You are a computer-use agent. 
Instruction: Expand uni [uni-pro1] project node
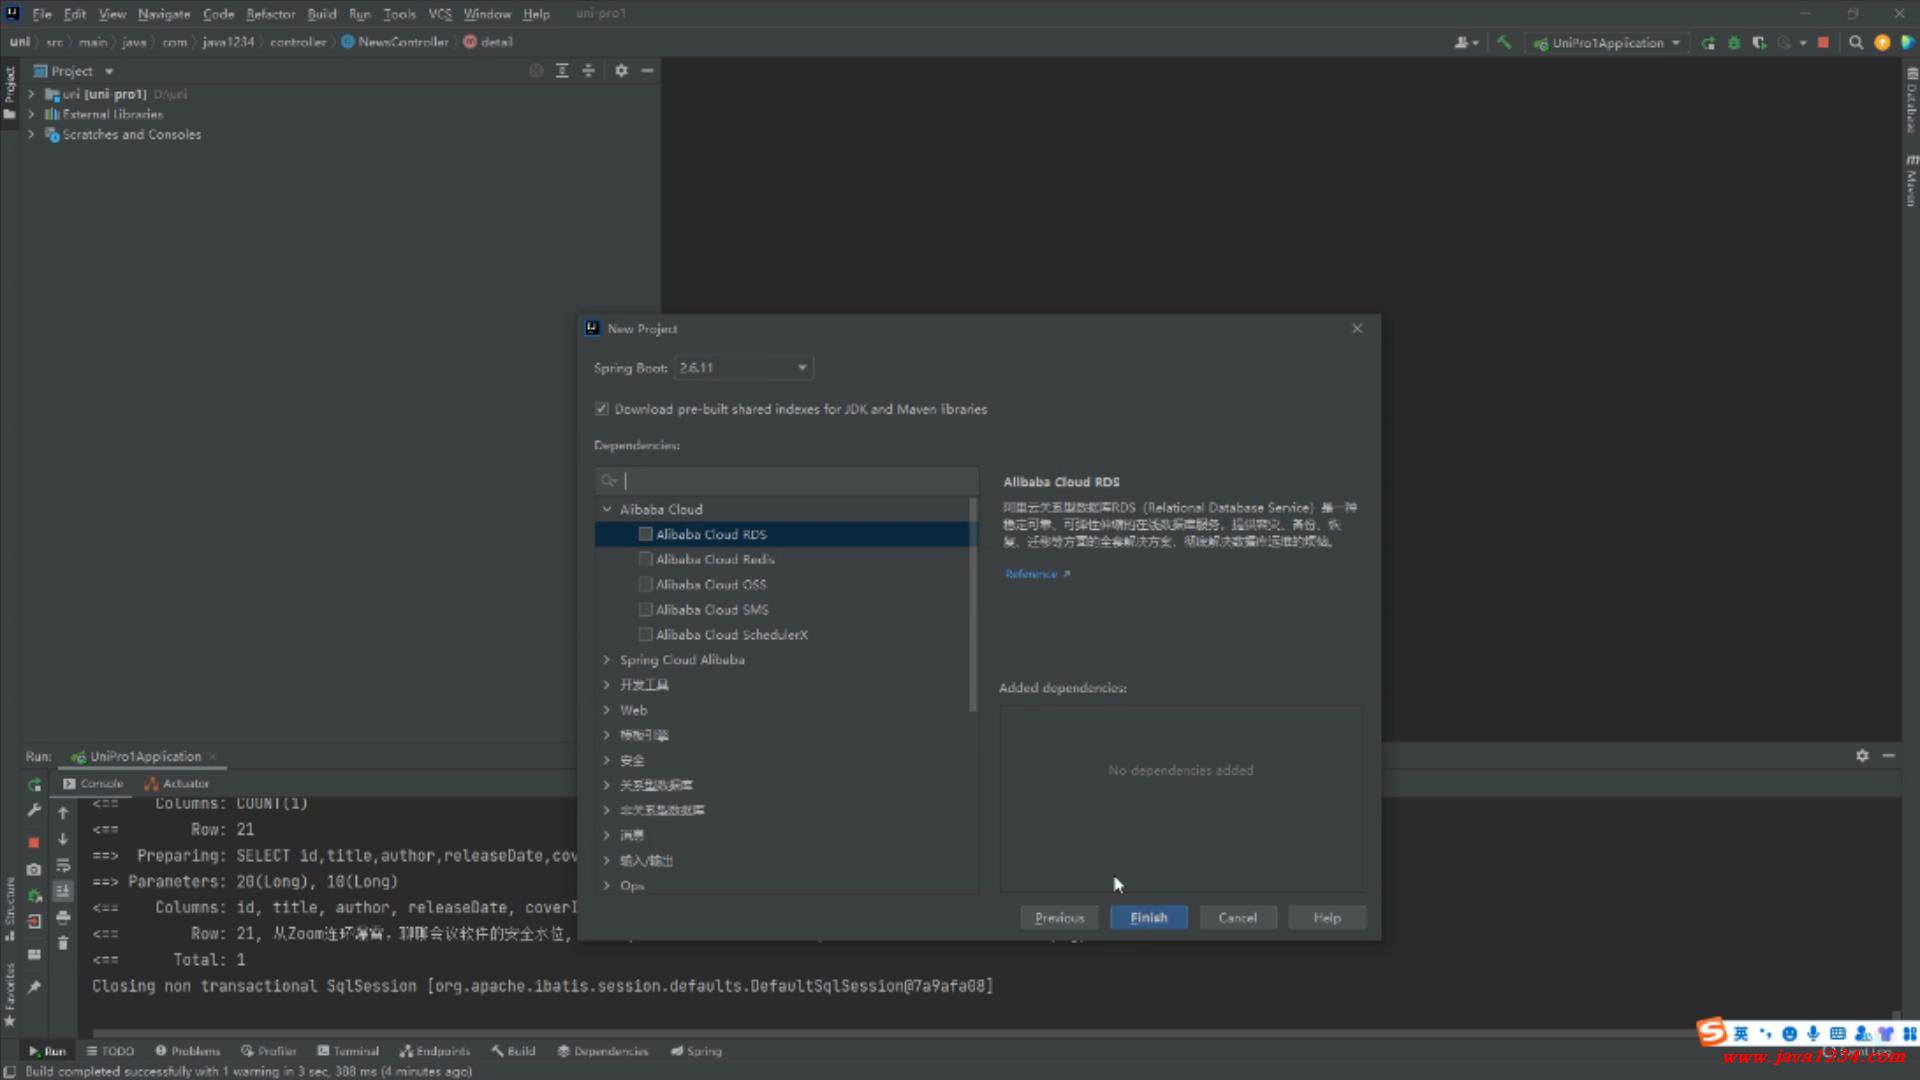31,94
